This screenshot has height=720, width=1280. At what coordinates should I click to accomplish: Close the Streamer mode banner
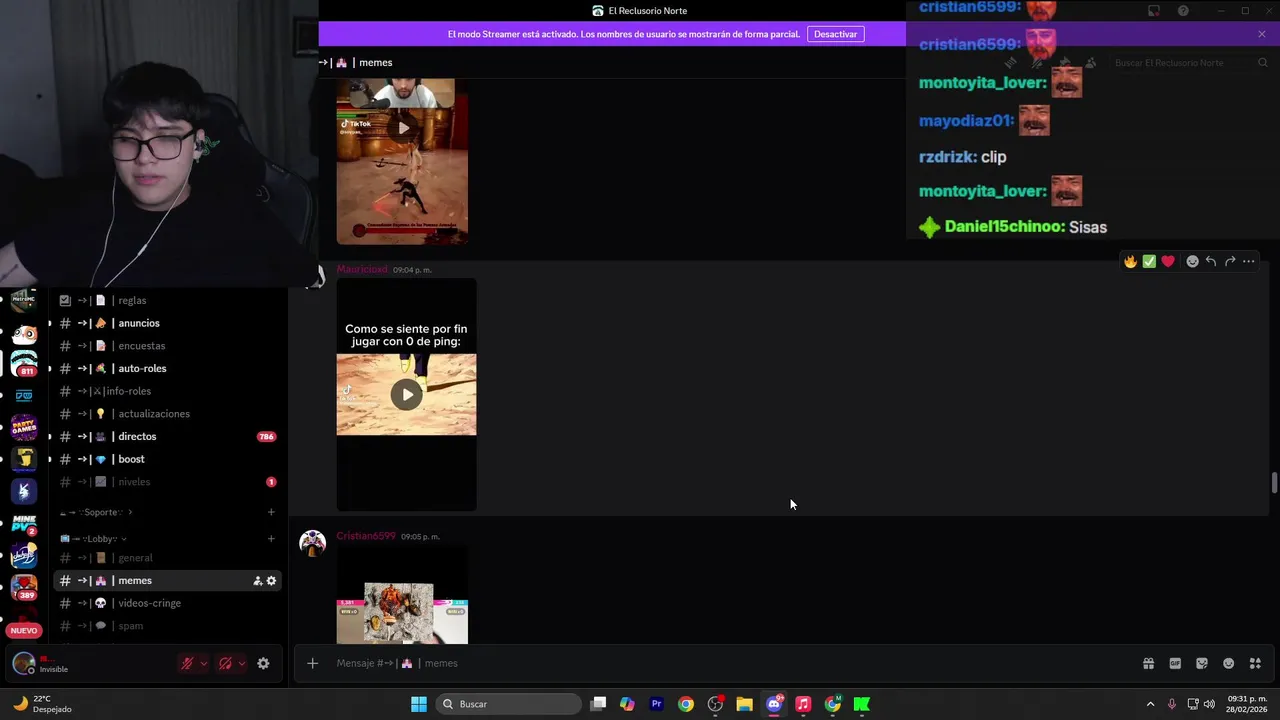[x=1262, y=34]
